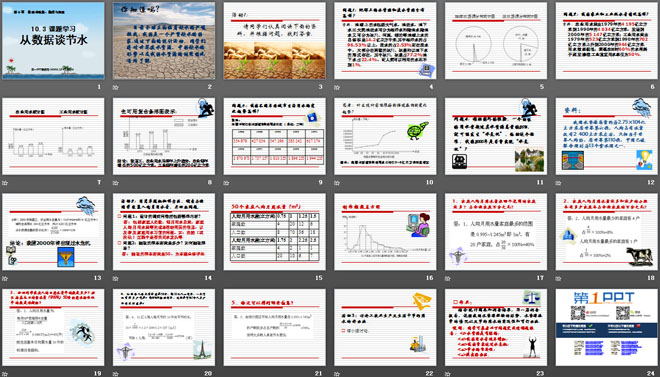
Task: Preview animation via star under slide 7
Action: tap(5, 183)
